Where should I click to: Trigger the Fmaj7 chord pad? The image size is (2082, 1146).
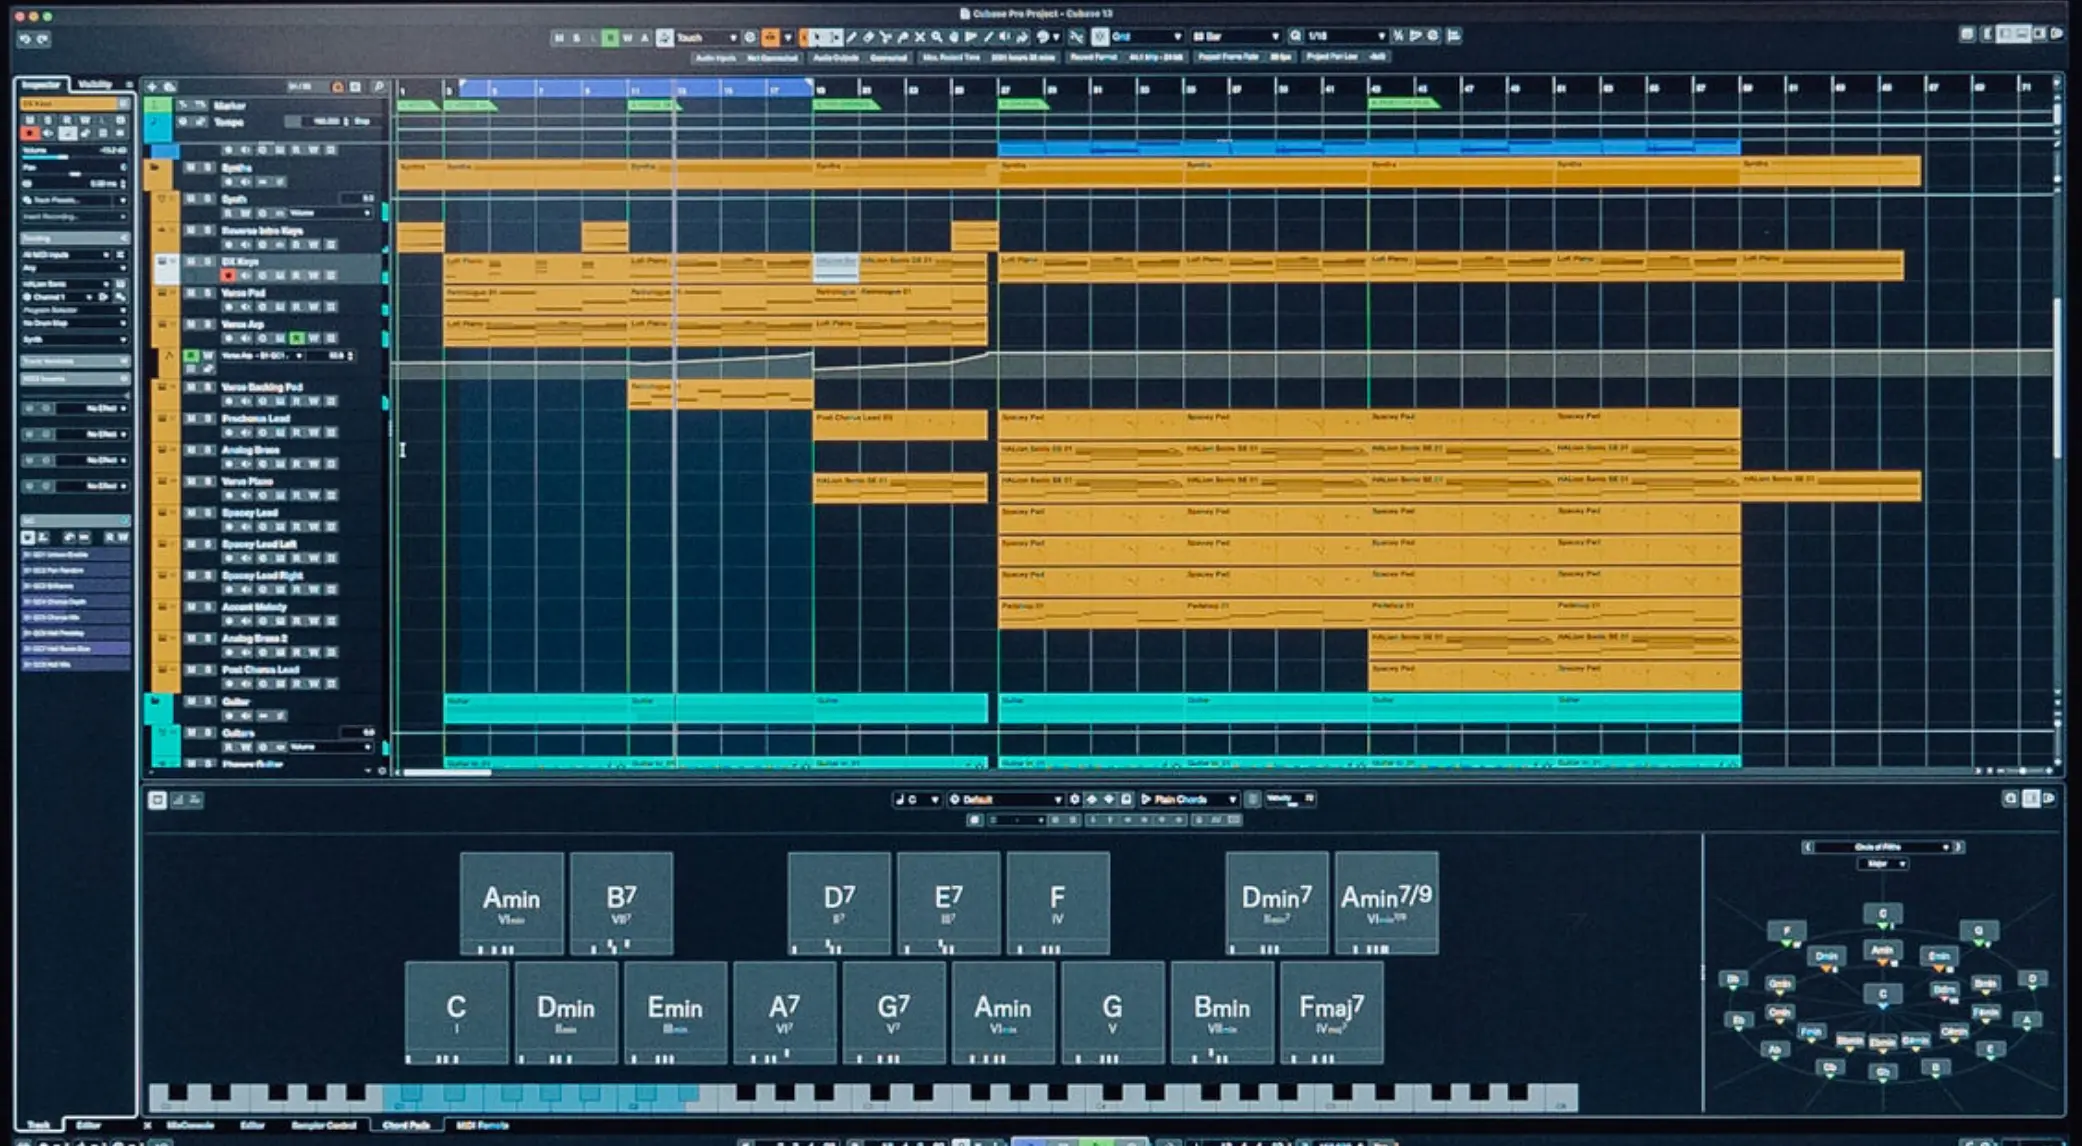[1333, 1010]
